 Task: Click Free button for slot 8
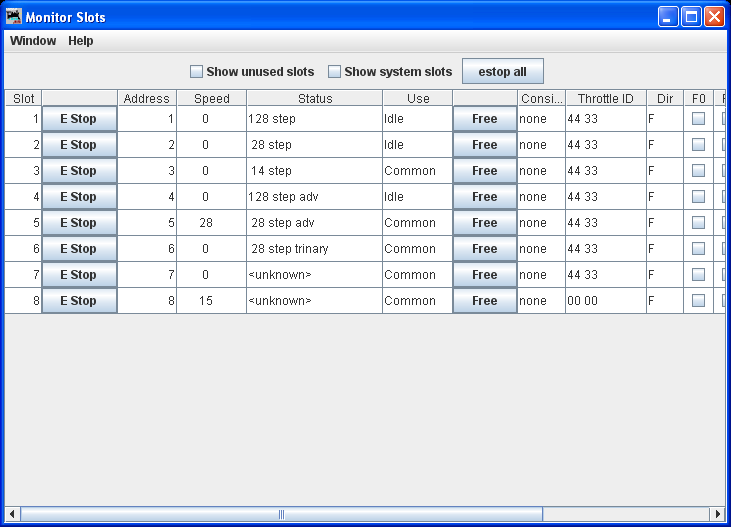(485, 301)
